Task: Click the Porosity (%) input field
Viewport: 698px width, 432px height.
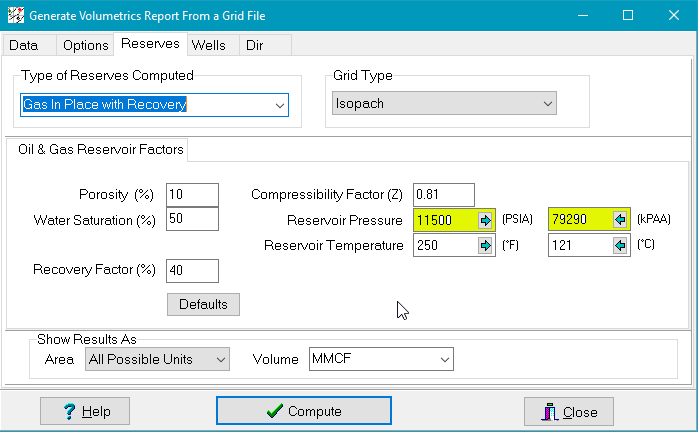Action: tap(192, 194)
